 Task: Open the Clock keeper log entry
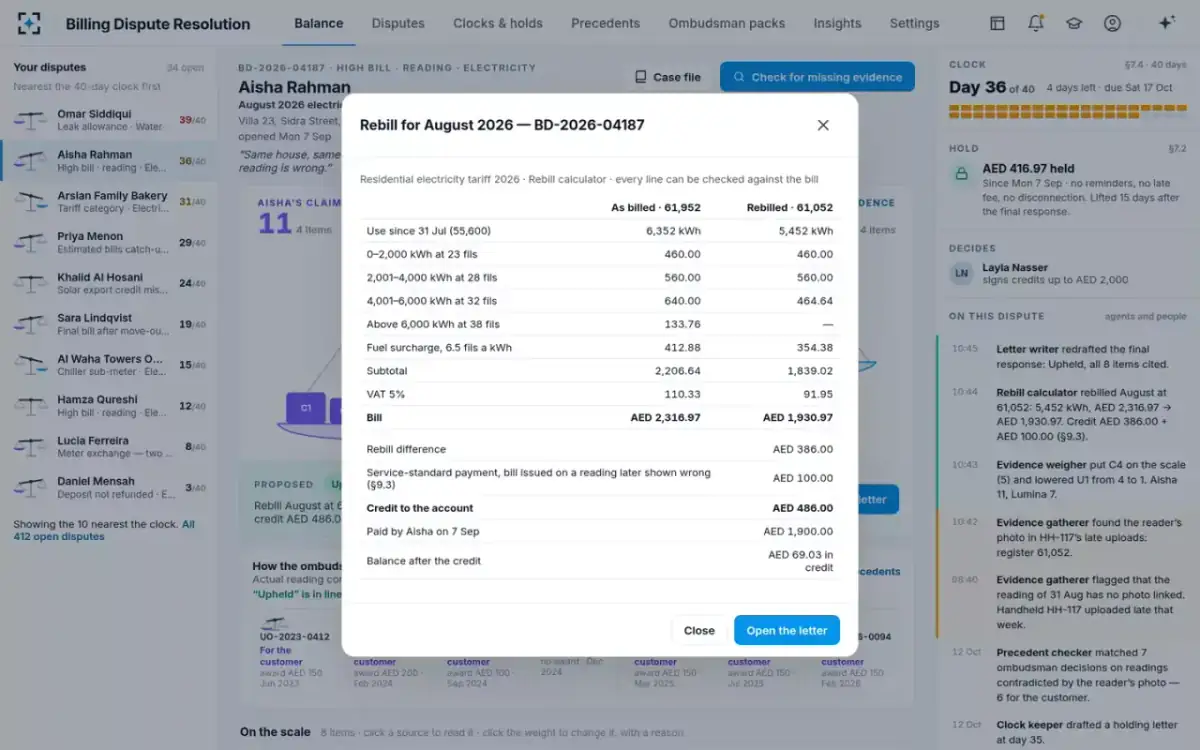(1064, 730)
